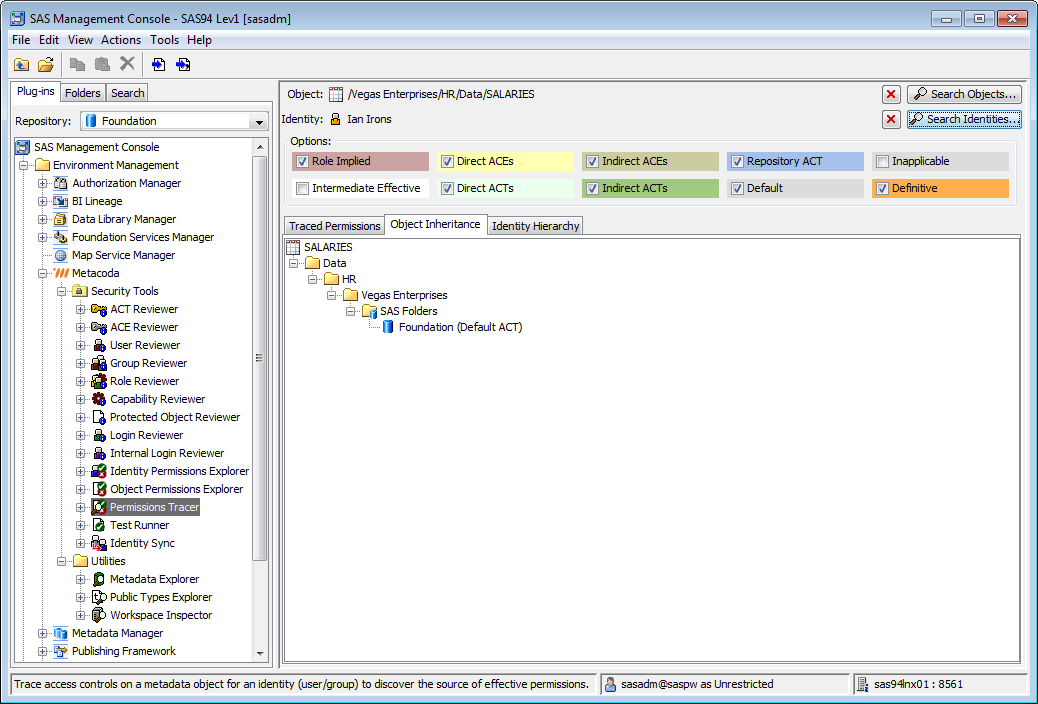
Task: Open the Object Permissions Explorer icon
Action: click(x=99, y=489)
